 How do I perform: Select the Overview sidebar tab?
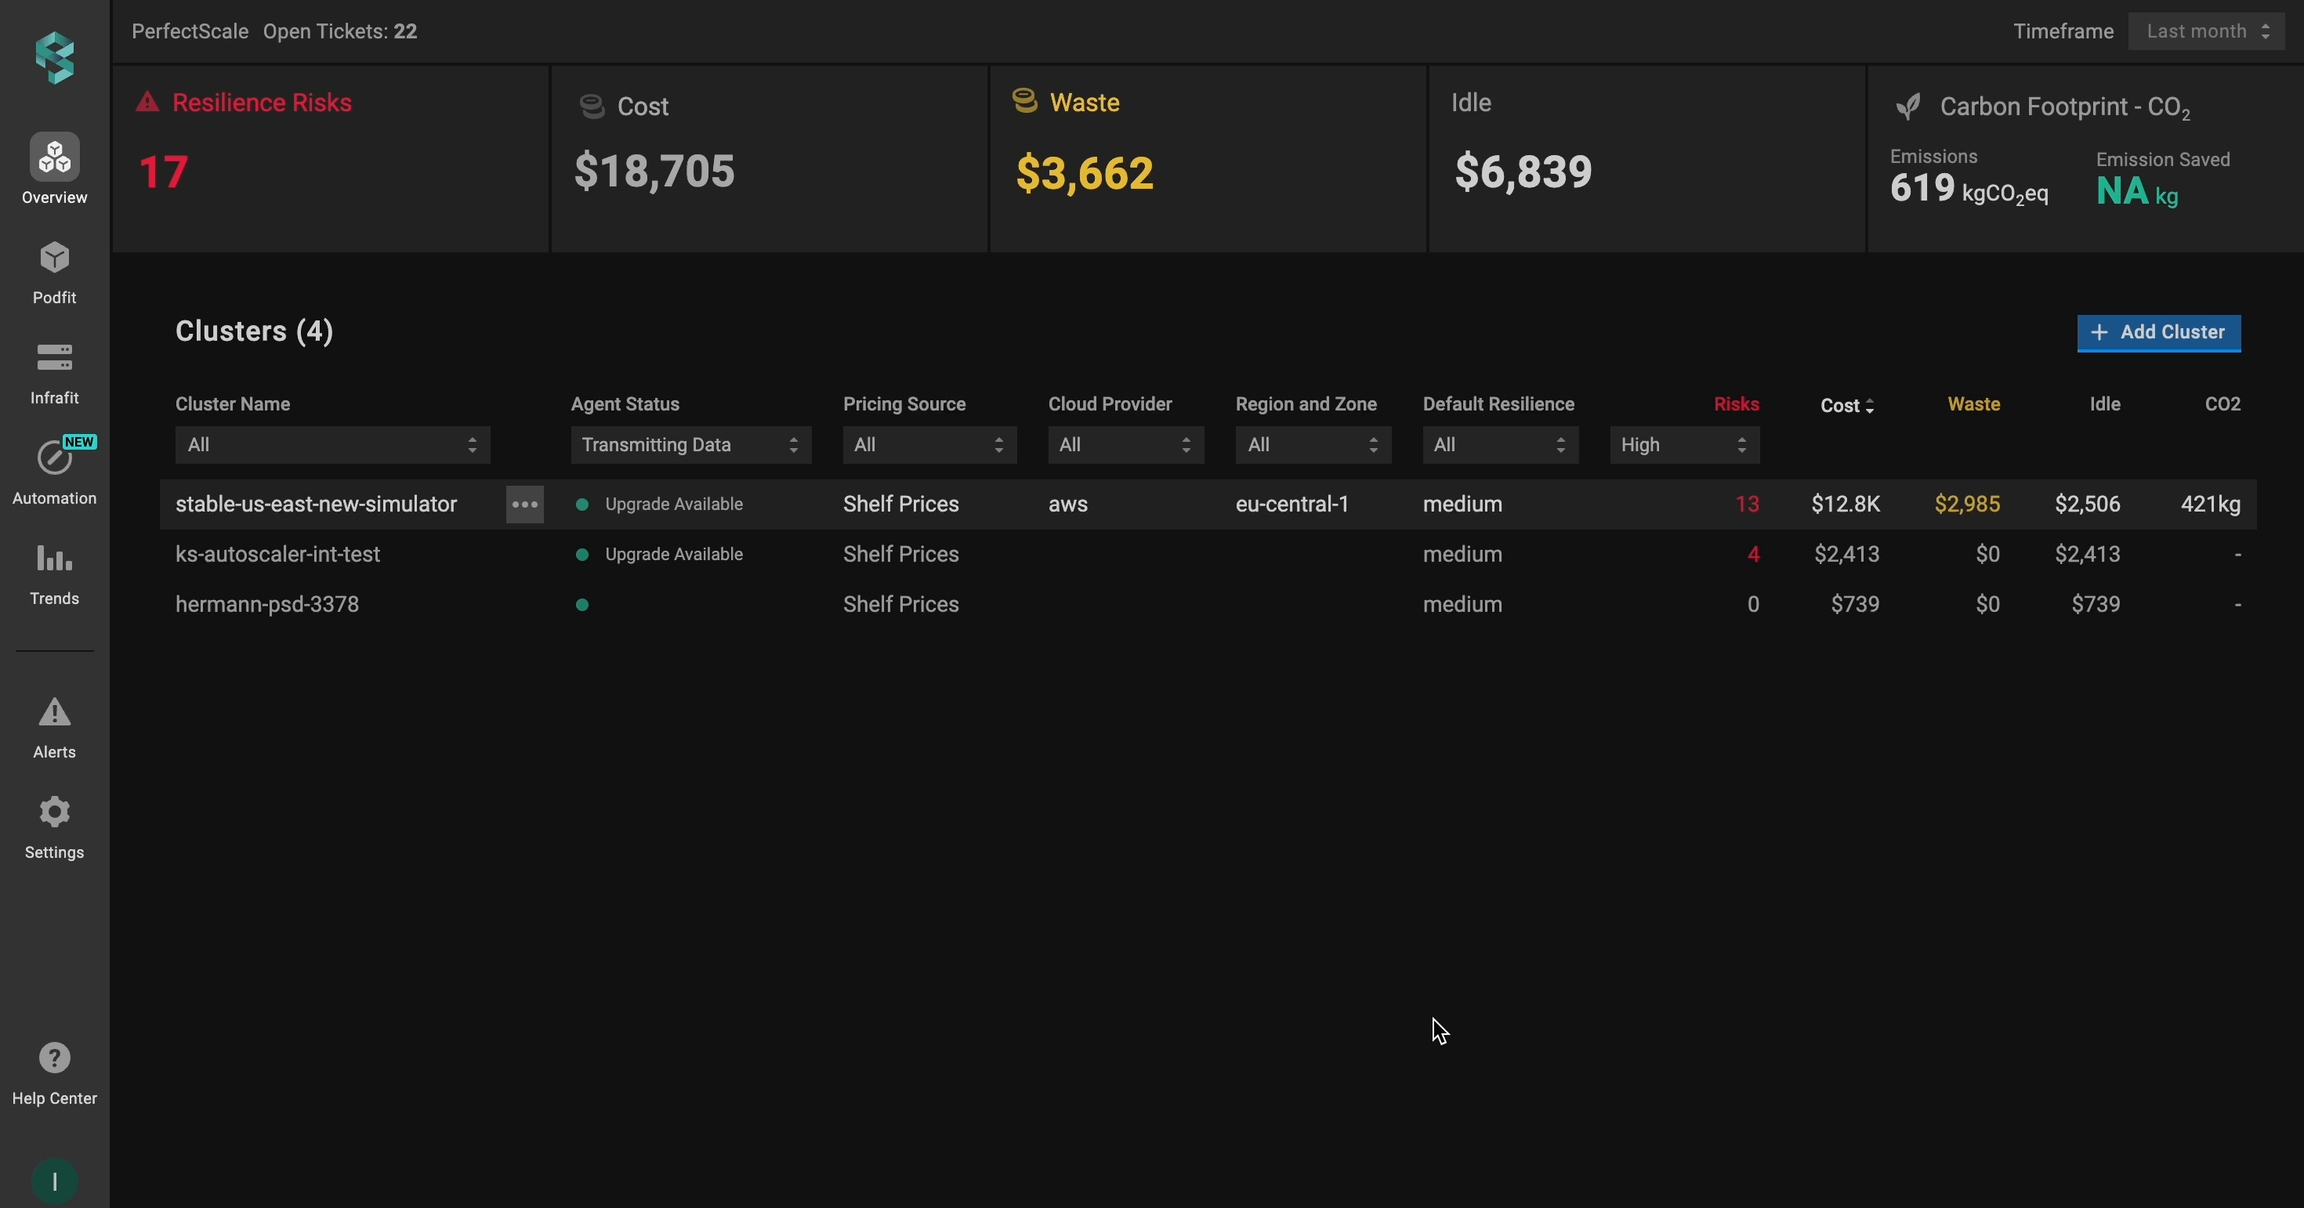click(x=55, y=168)
